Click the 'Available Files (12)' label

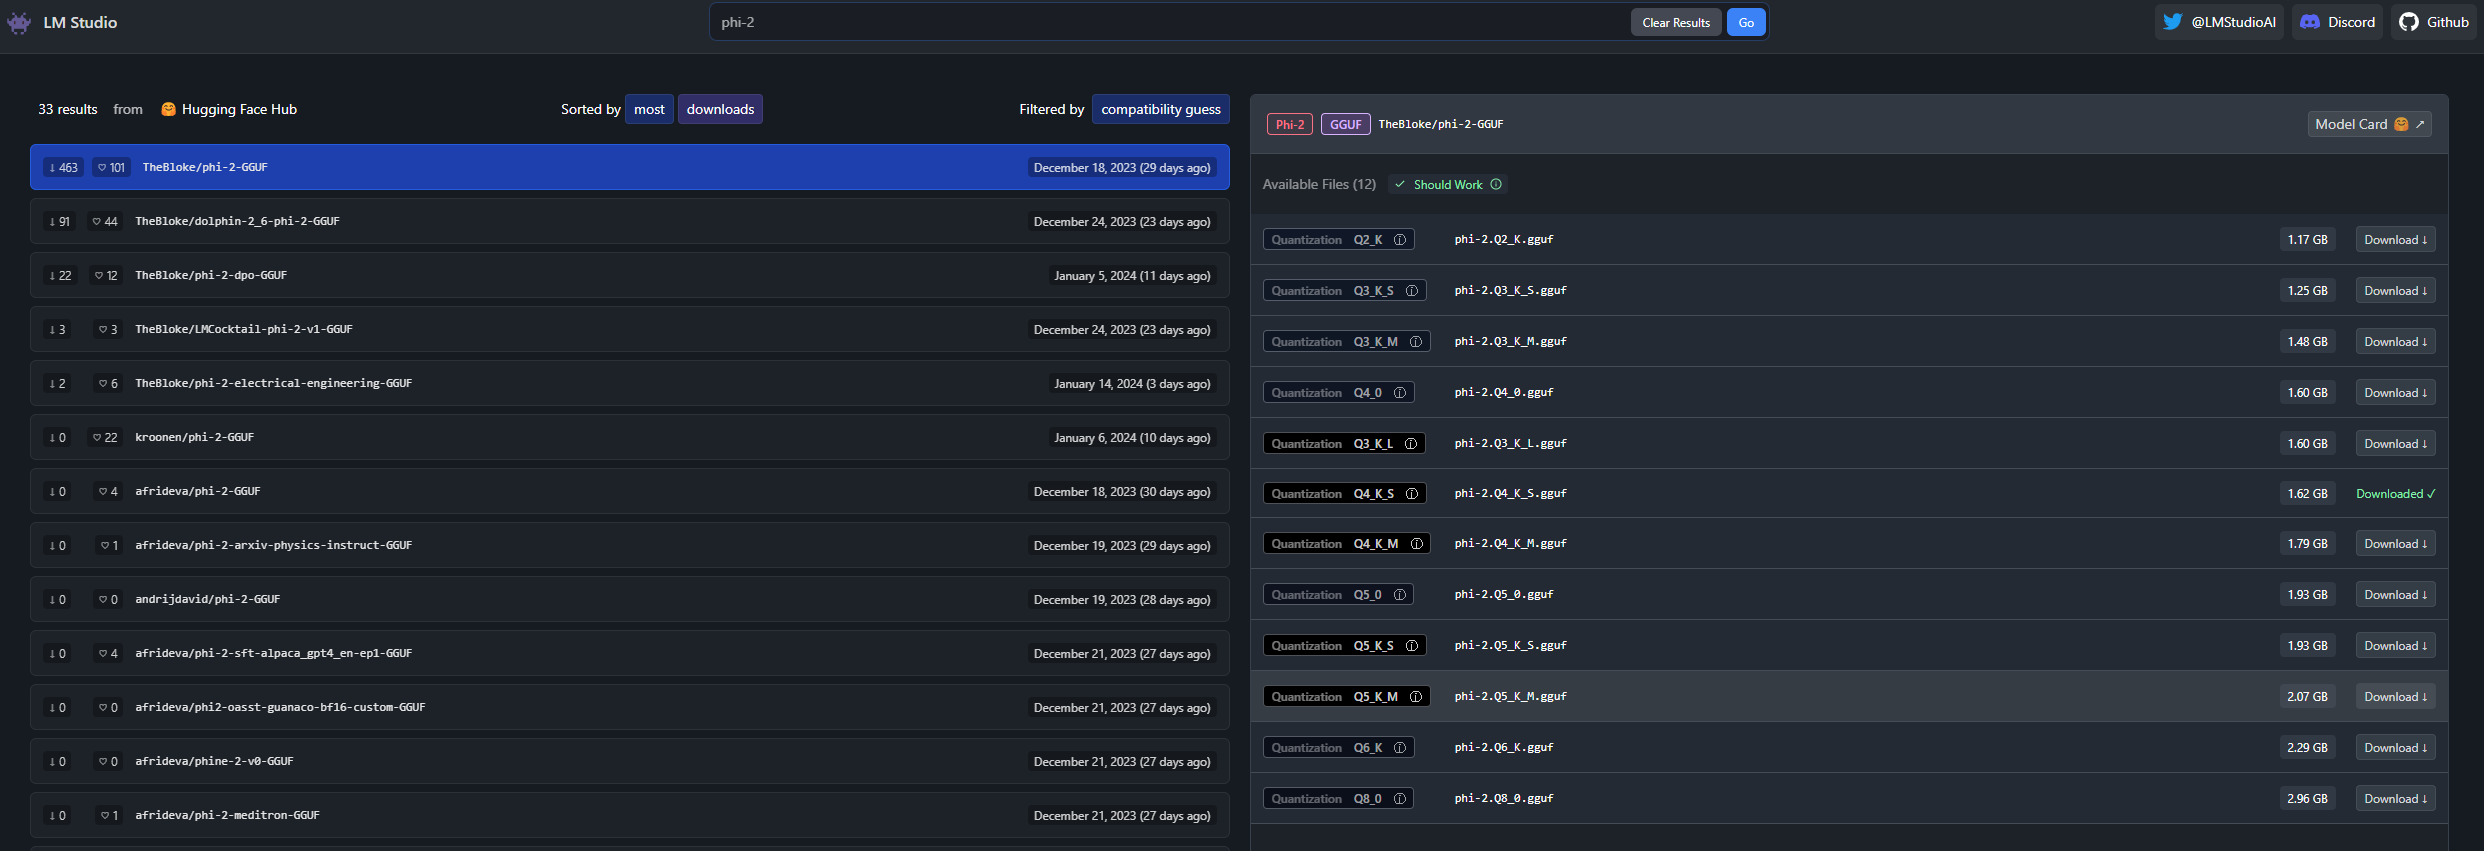pyautogui.click(x=1319, y=184)
